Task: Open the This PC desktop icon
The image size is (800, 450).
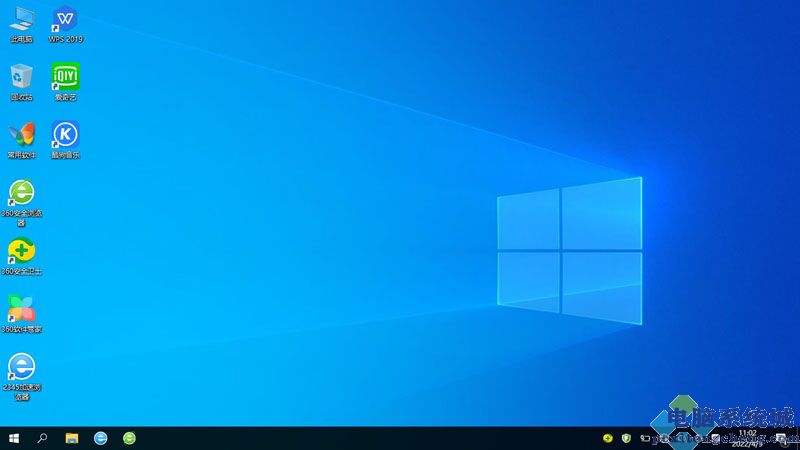Action: click(x=21, y=24)
